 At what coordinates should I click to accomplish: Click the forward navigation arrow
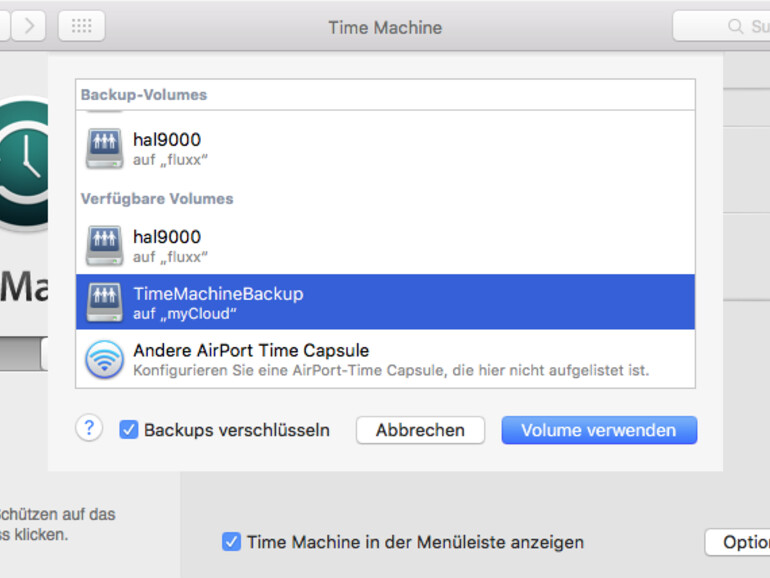pos(28,26)
